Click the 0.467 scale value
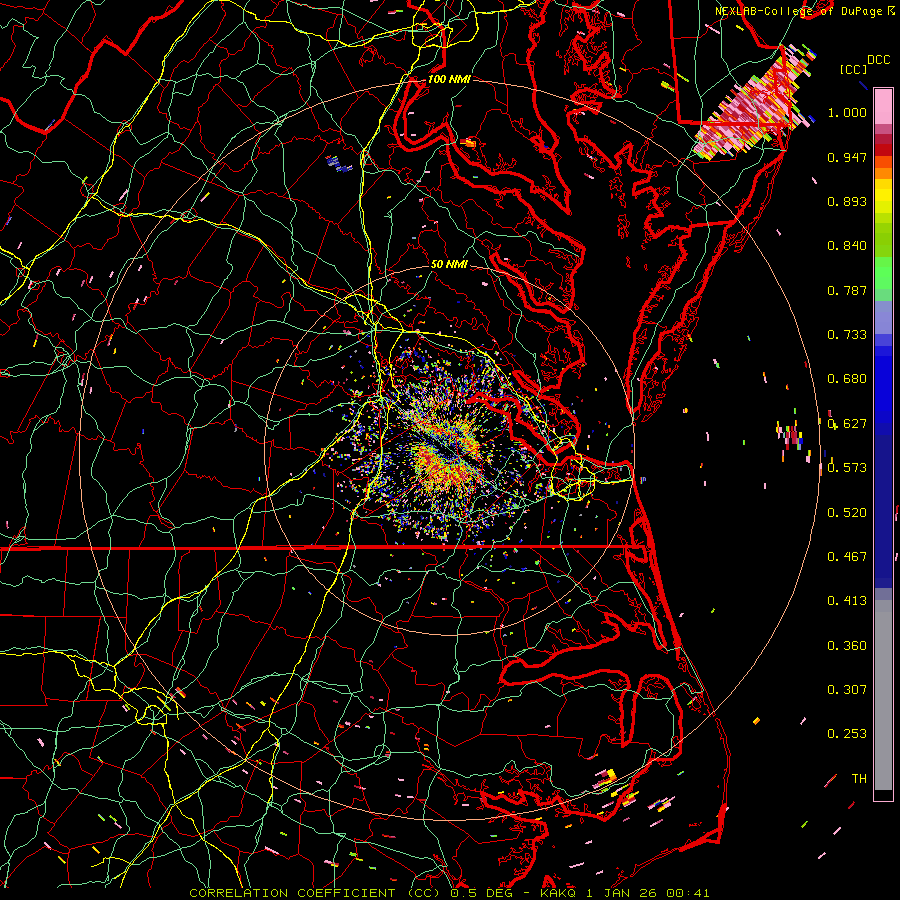Screen dimensions: 900x900 (x=847, y=557)
